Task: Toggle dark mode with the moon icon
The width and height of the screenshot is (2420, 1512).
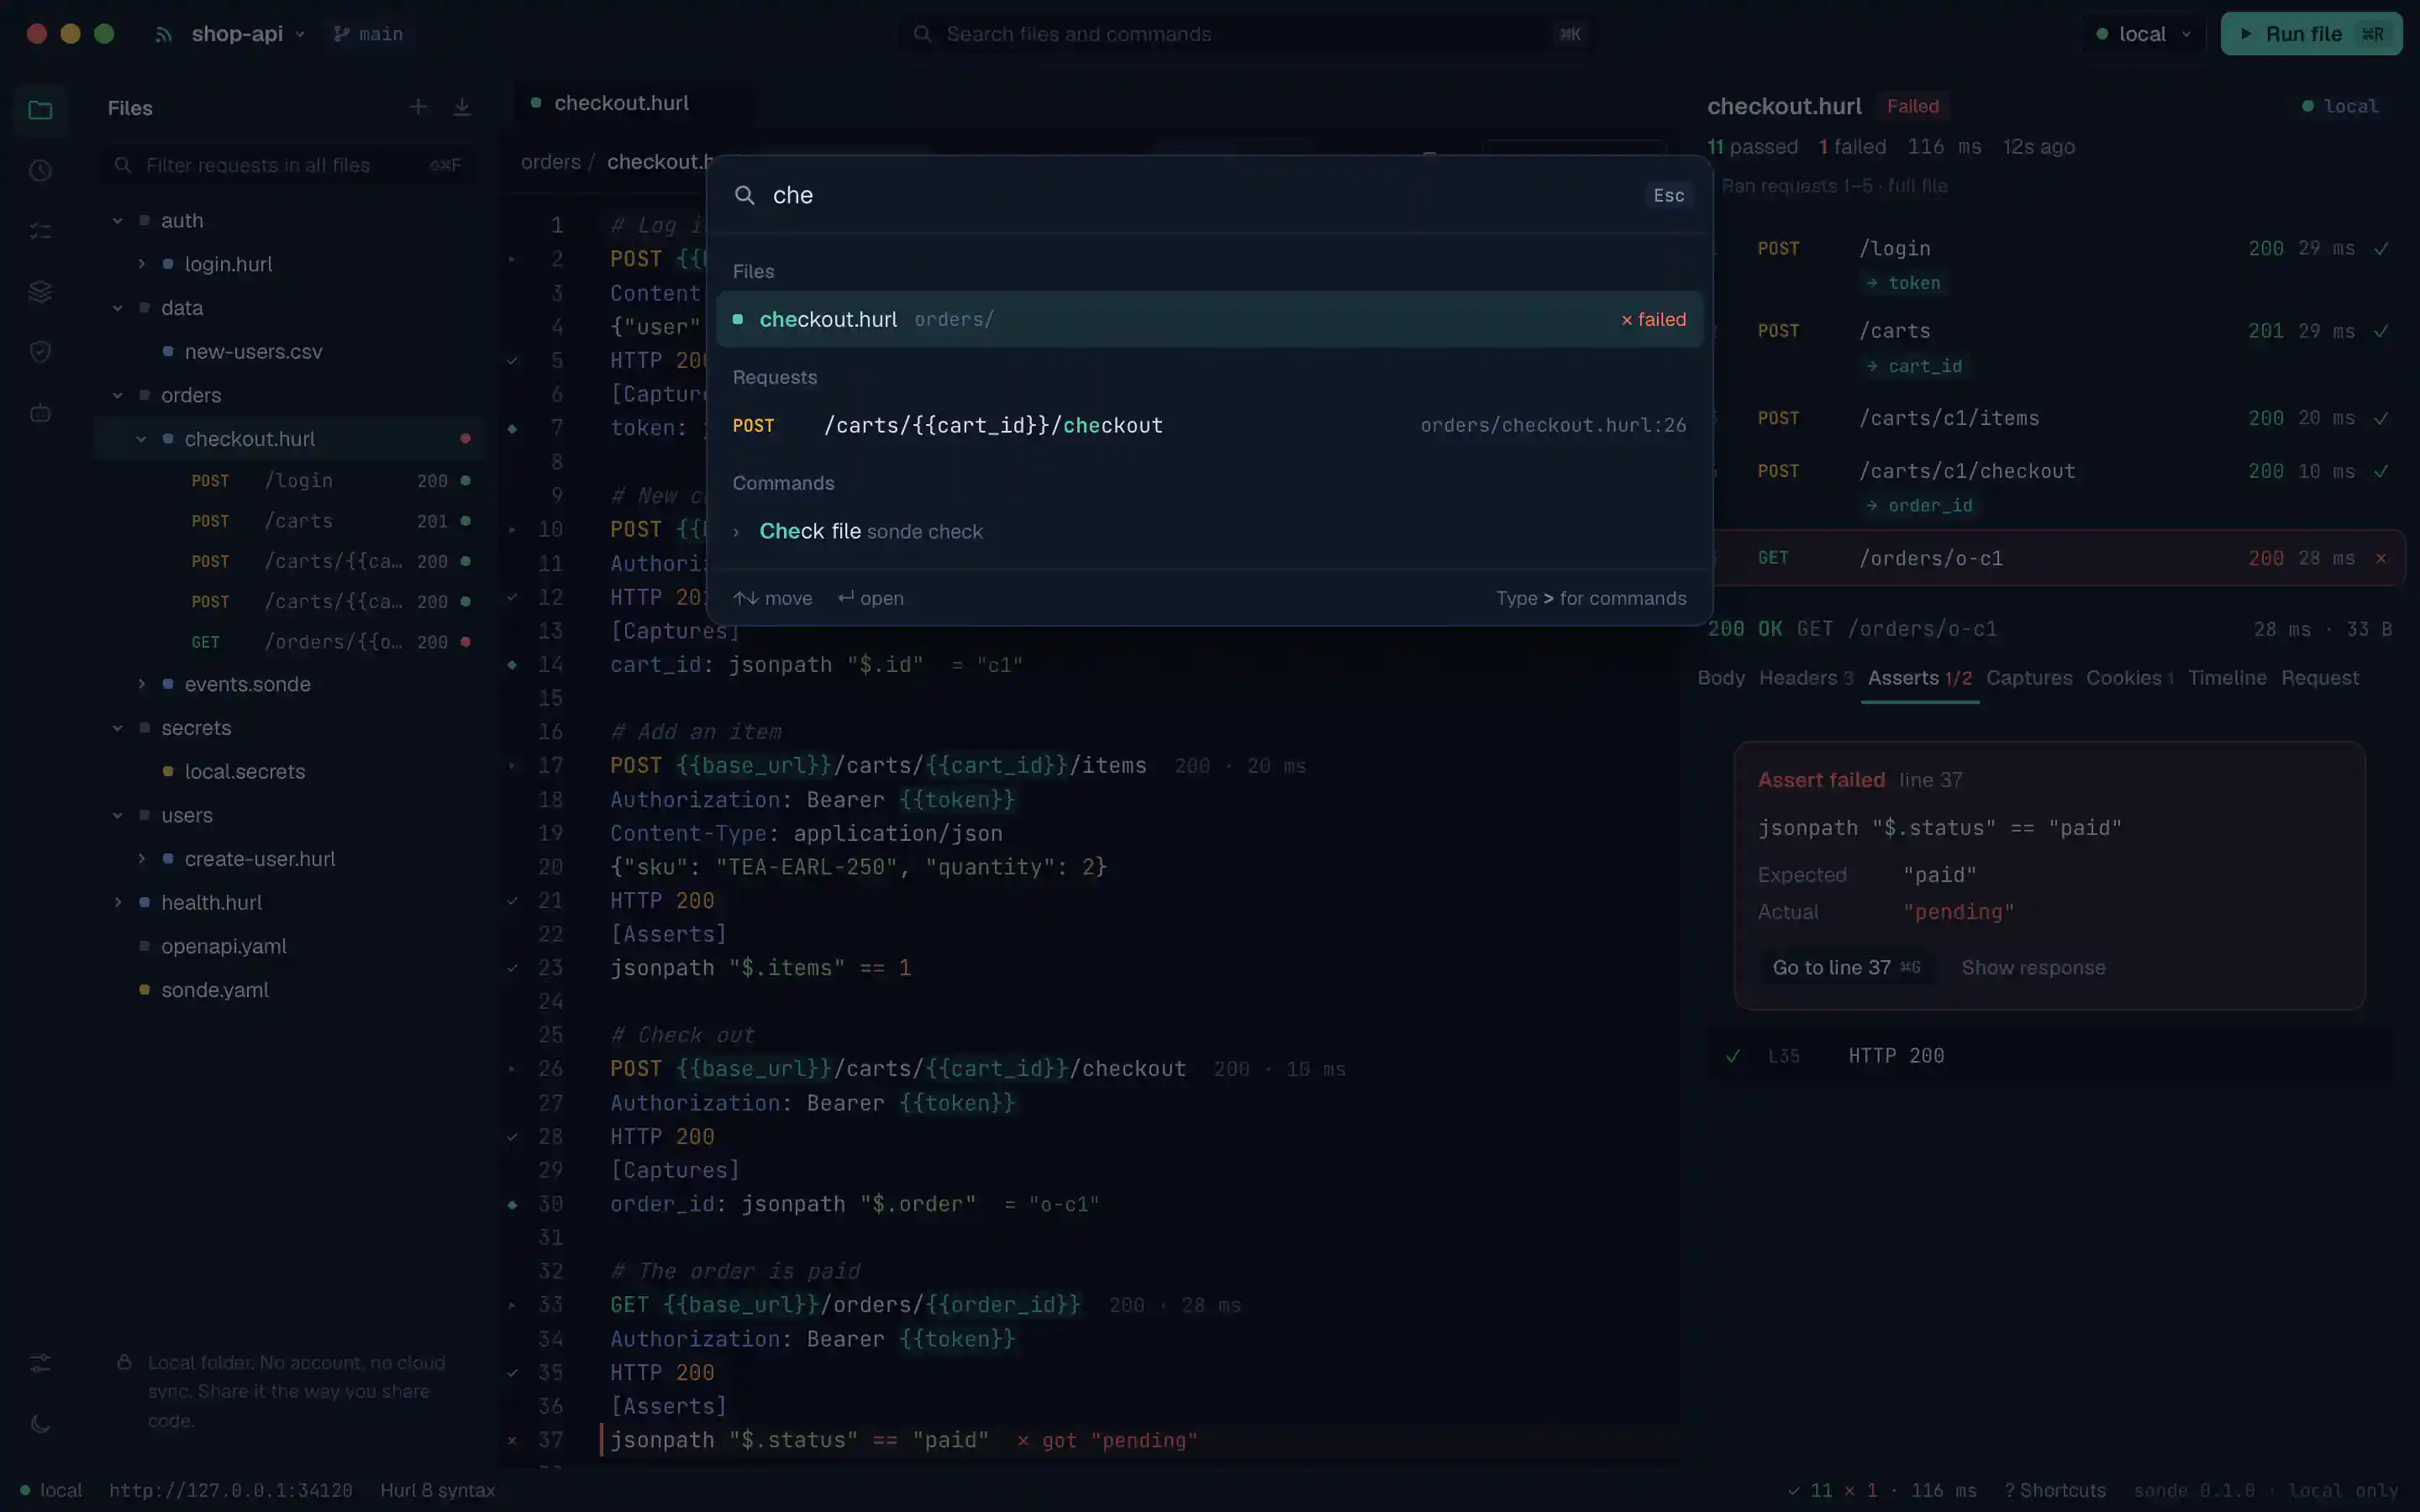Action: click(40, 1424)
